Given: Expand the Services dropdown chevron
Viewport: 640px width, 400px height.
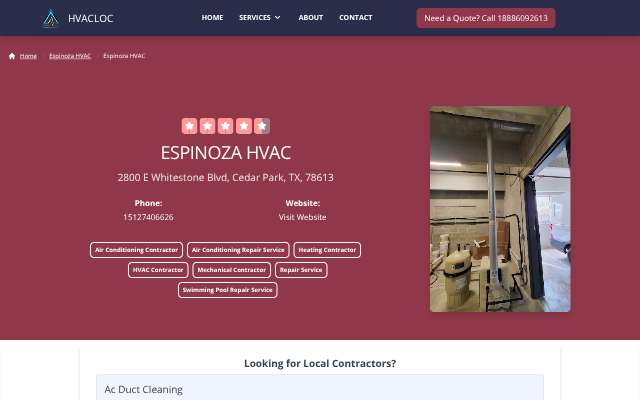Looking at the screenshot, I should pyautogui.click(x=278, y=18).
